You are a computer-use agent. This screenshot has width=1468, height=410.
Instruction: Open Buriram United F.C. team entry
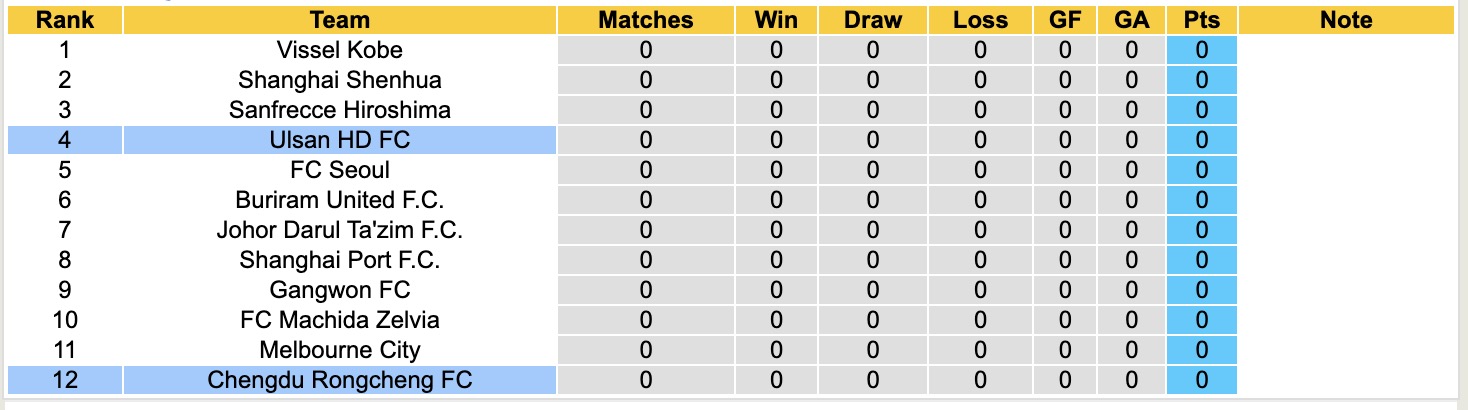339,200
